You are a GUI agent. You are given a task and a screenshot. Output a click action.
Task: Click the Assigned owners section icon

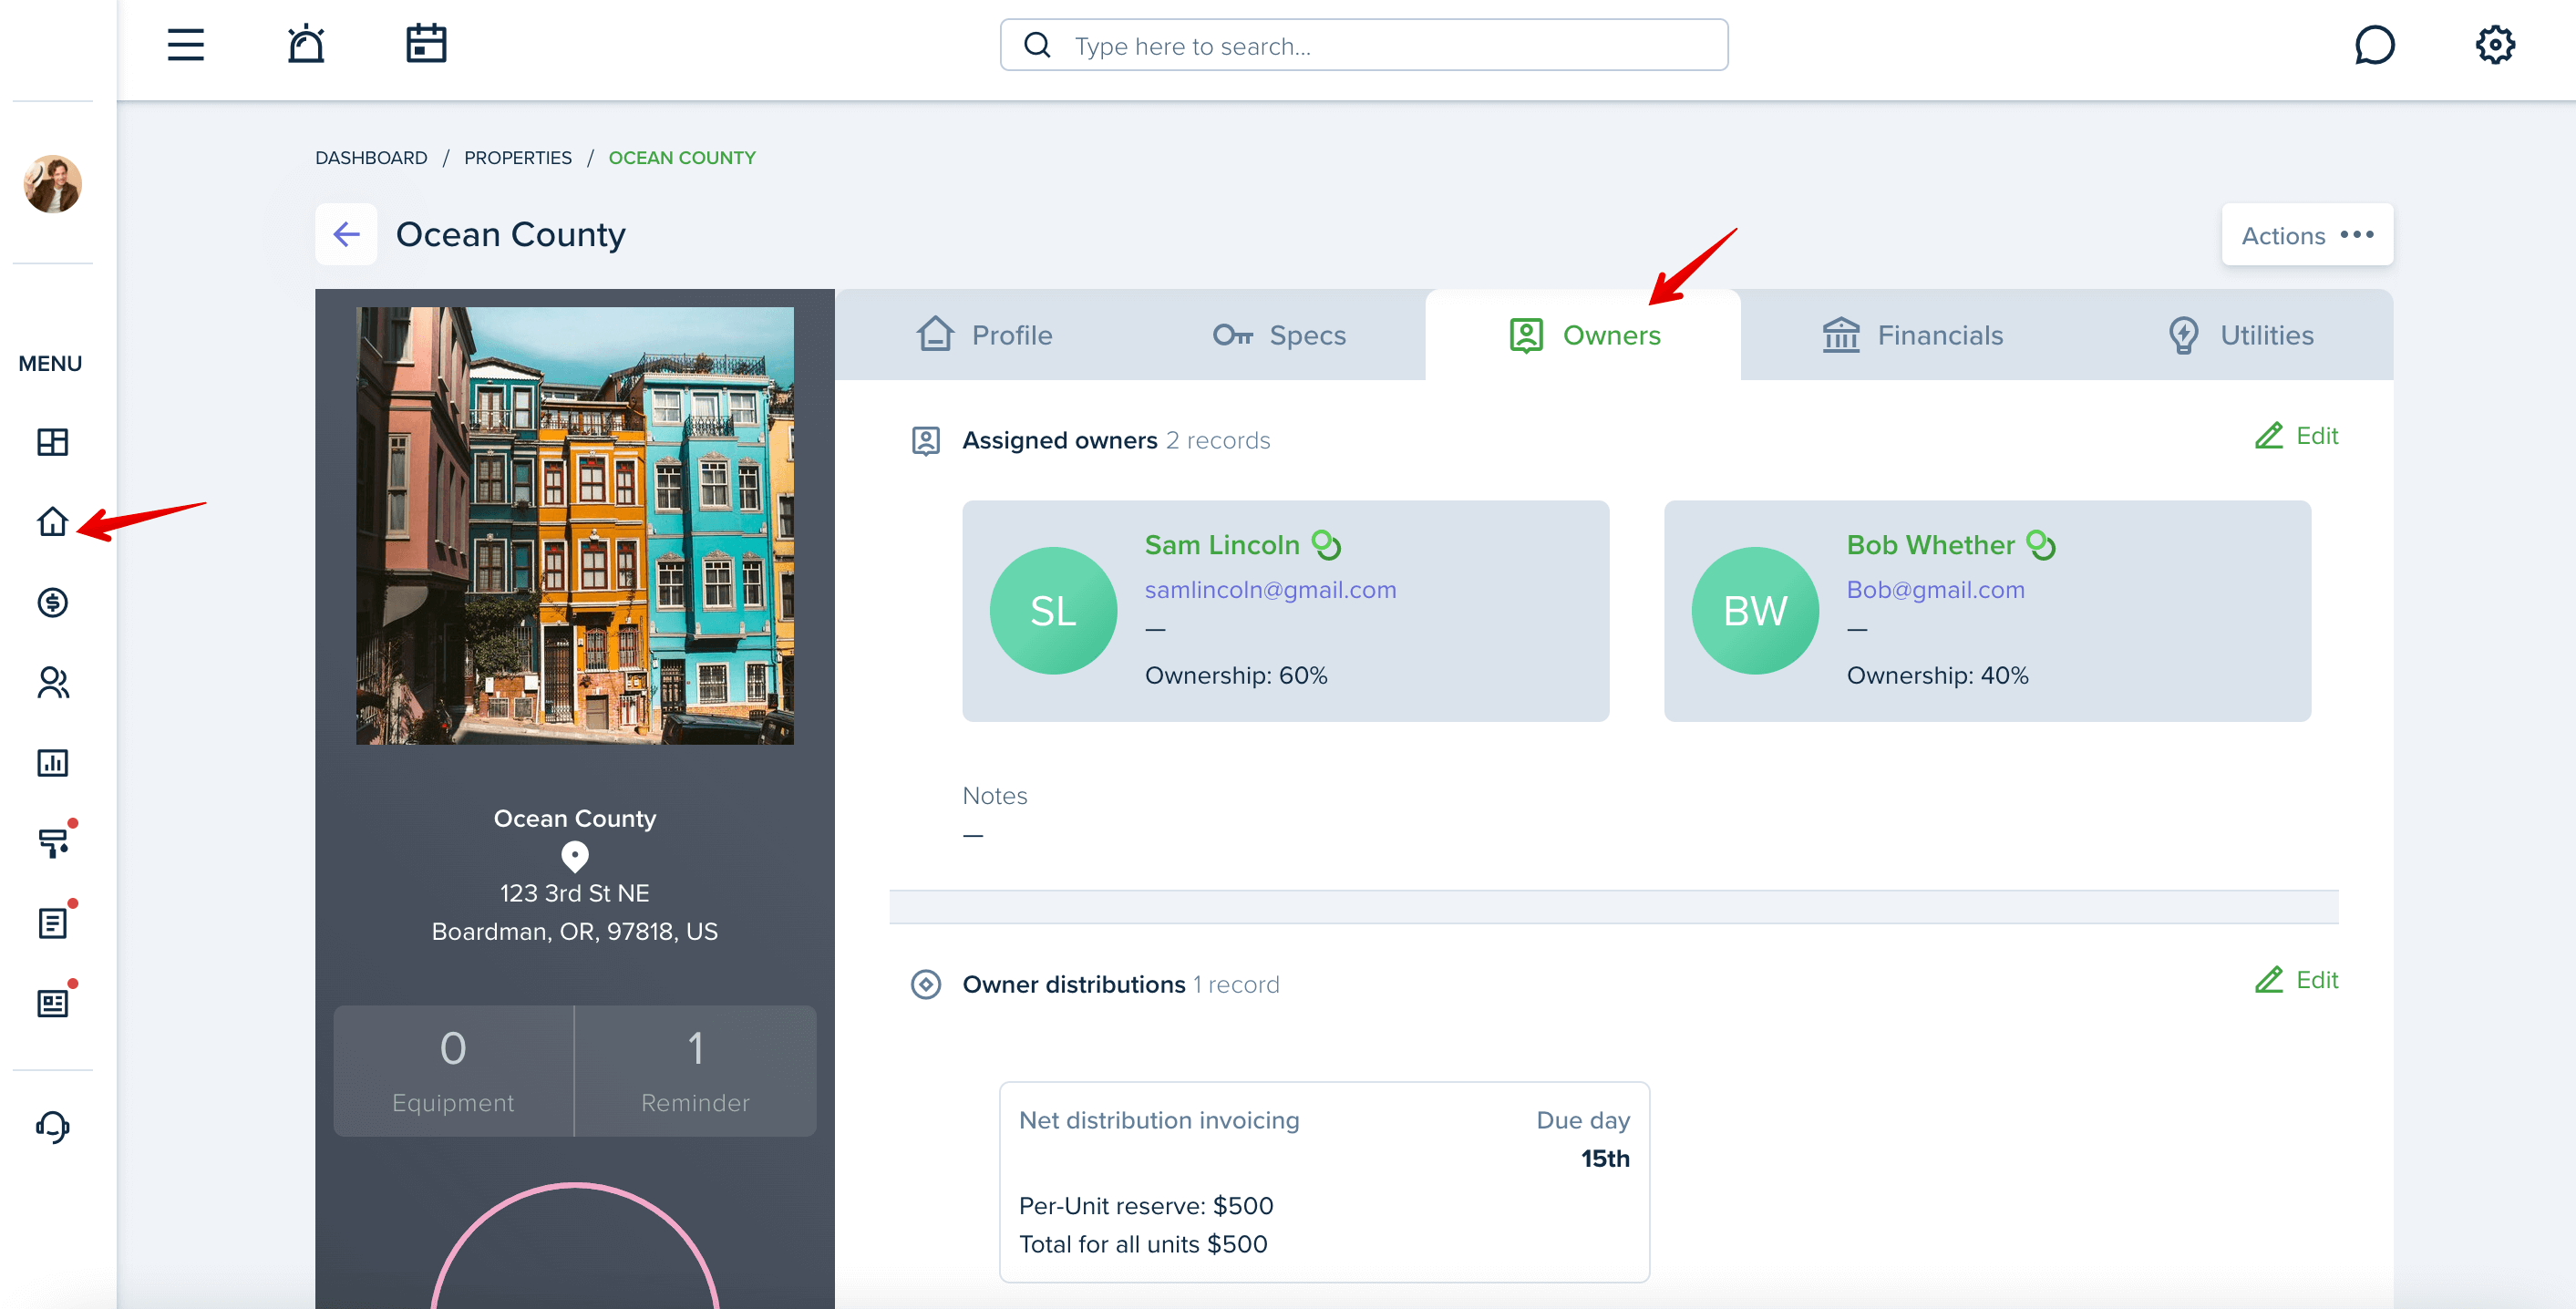coord(926,441)
